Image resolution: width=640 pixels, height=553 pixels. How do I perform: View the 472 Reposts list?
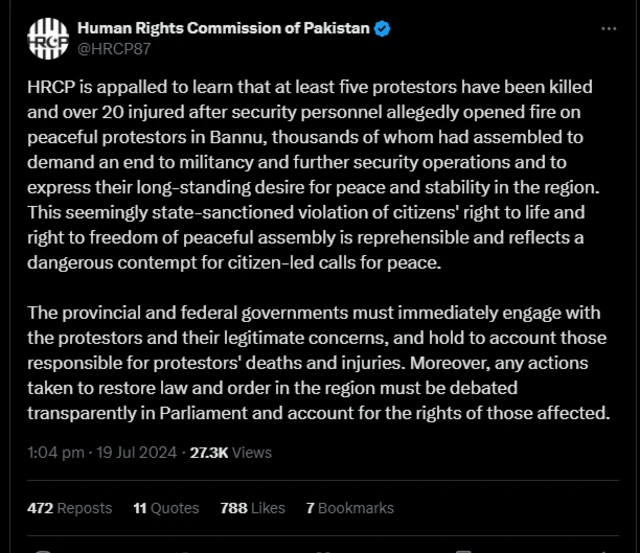click(x=70, y=508)
